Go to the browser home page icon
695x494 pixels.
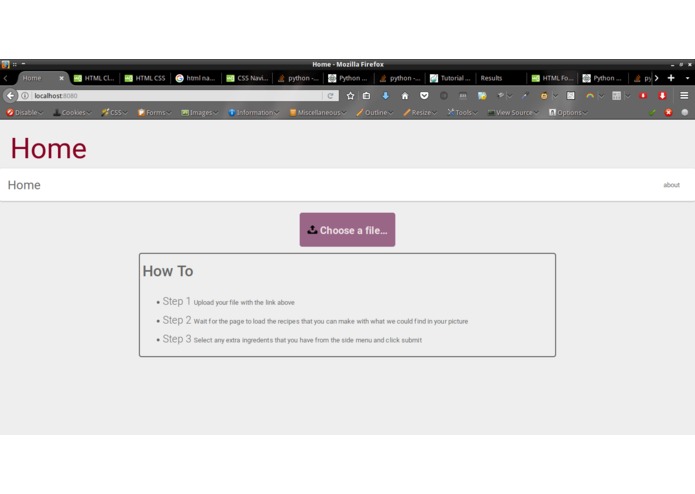[x=405, y=96]
